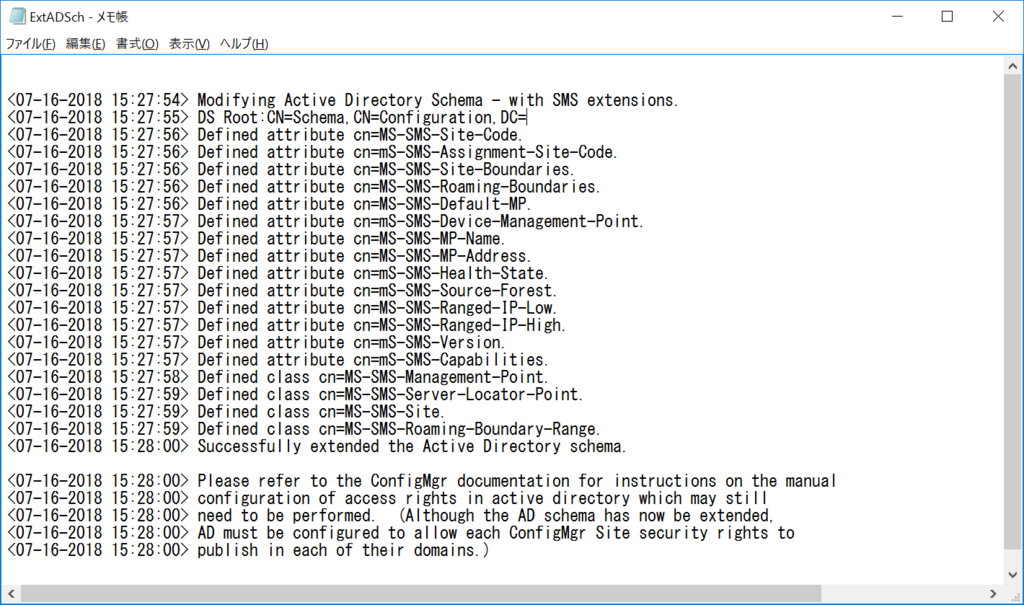Click line 'publish in each of their domains.)'
This screenshot has height=605, width=1024.
pos(248,550)
